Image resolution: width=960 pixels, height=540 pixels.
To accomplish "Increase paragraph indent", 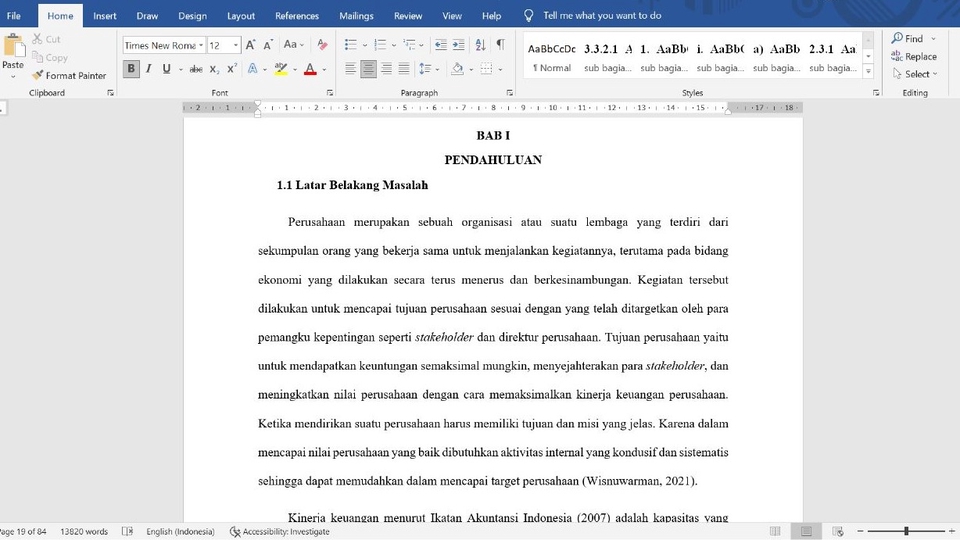I will click(x=459, y=45).
